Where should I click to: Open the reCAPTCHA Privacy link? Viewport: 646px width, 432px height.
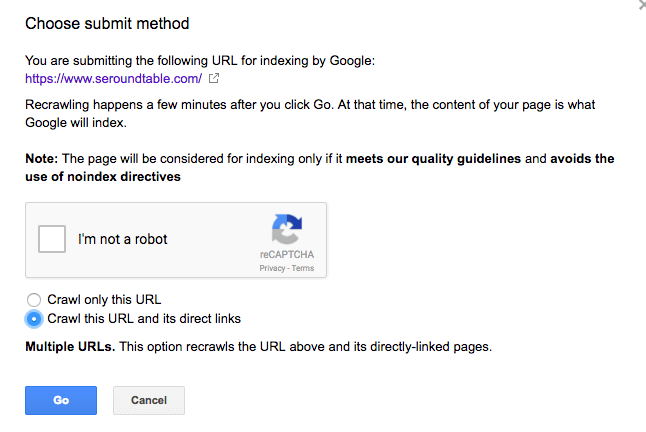click(272, 269)
